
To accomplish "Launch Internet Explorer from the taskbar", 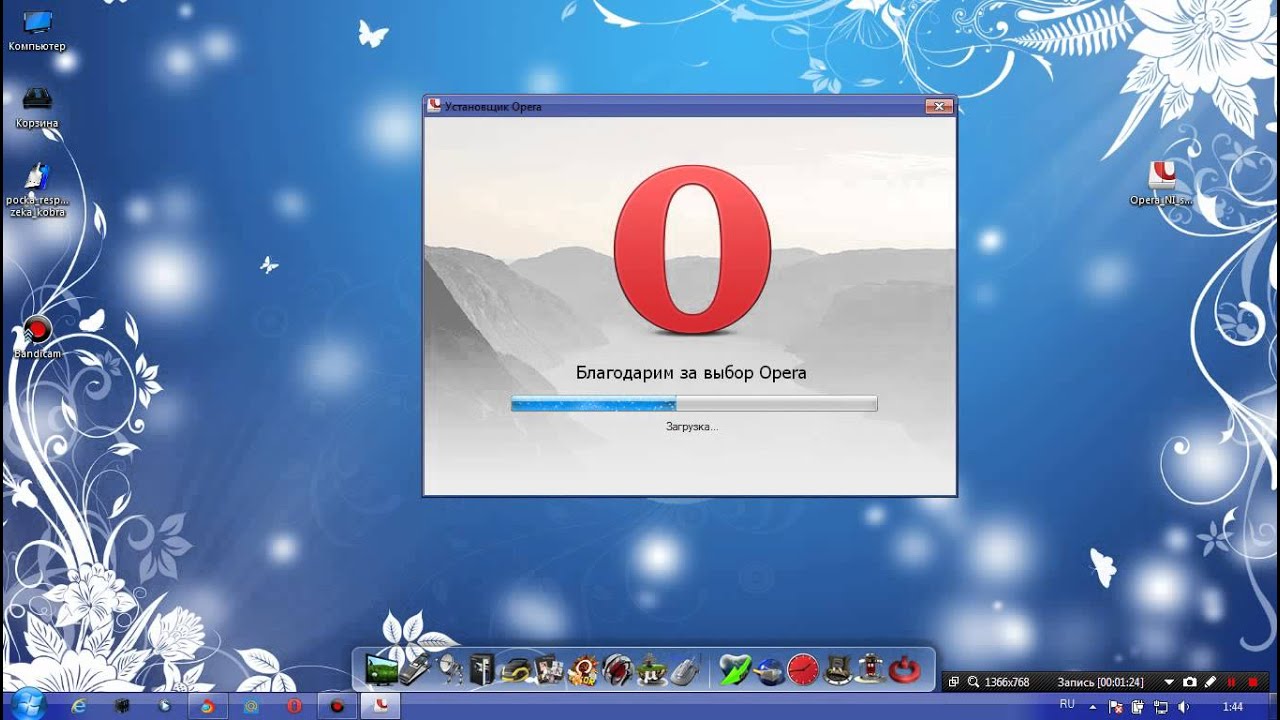I will point(78,706).
